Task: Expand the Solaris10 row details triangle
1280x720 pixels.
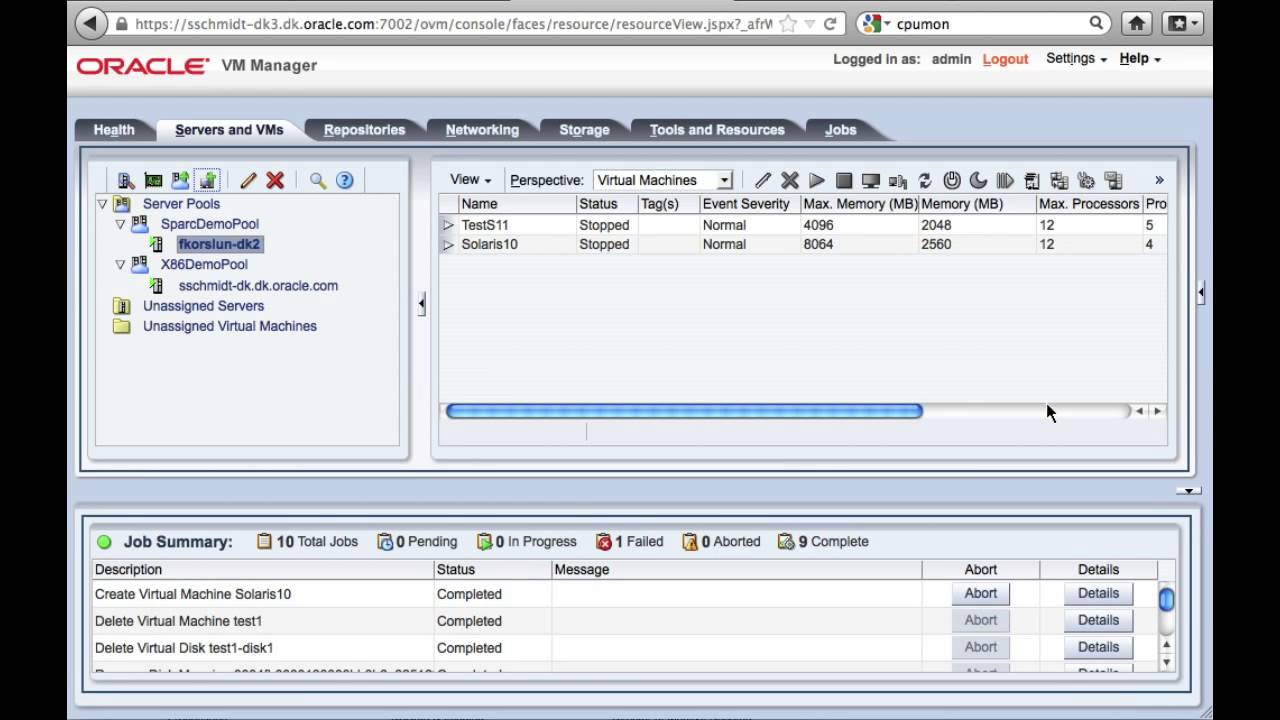Action: tap(448, 244)
